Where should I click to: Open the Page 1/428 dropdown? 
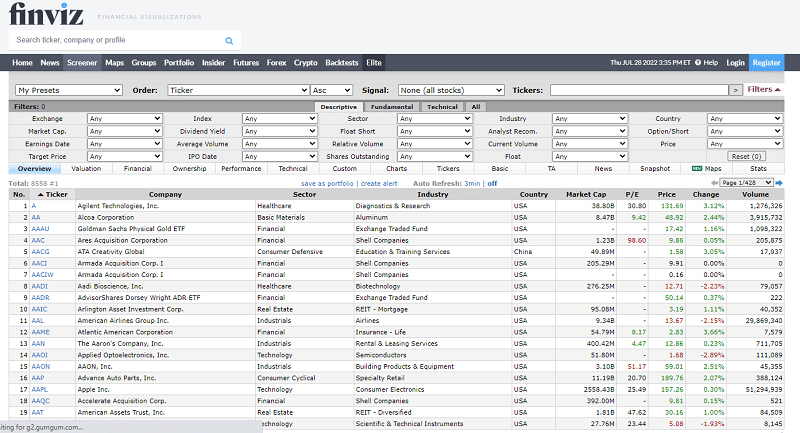(746, 183)
